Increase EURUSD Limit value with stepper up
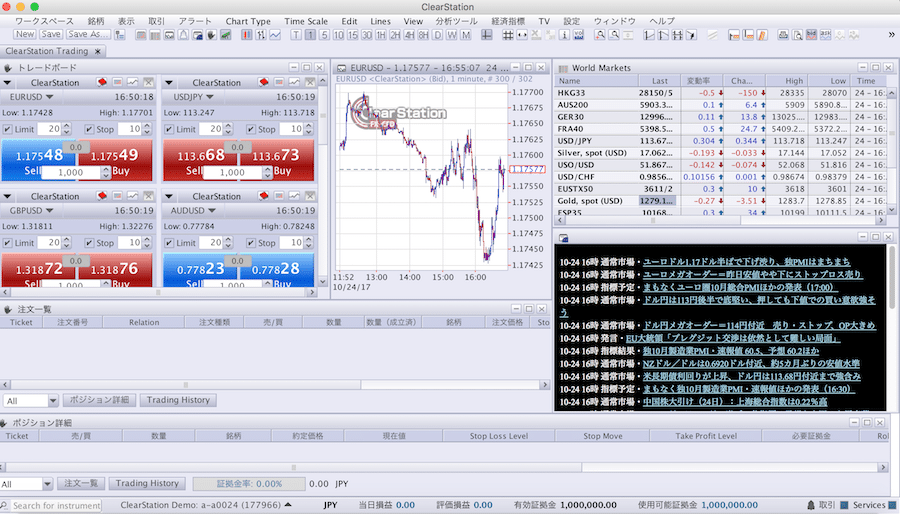The width and height of the screenshot is (900, 514). tap(67, 126)
